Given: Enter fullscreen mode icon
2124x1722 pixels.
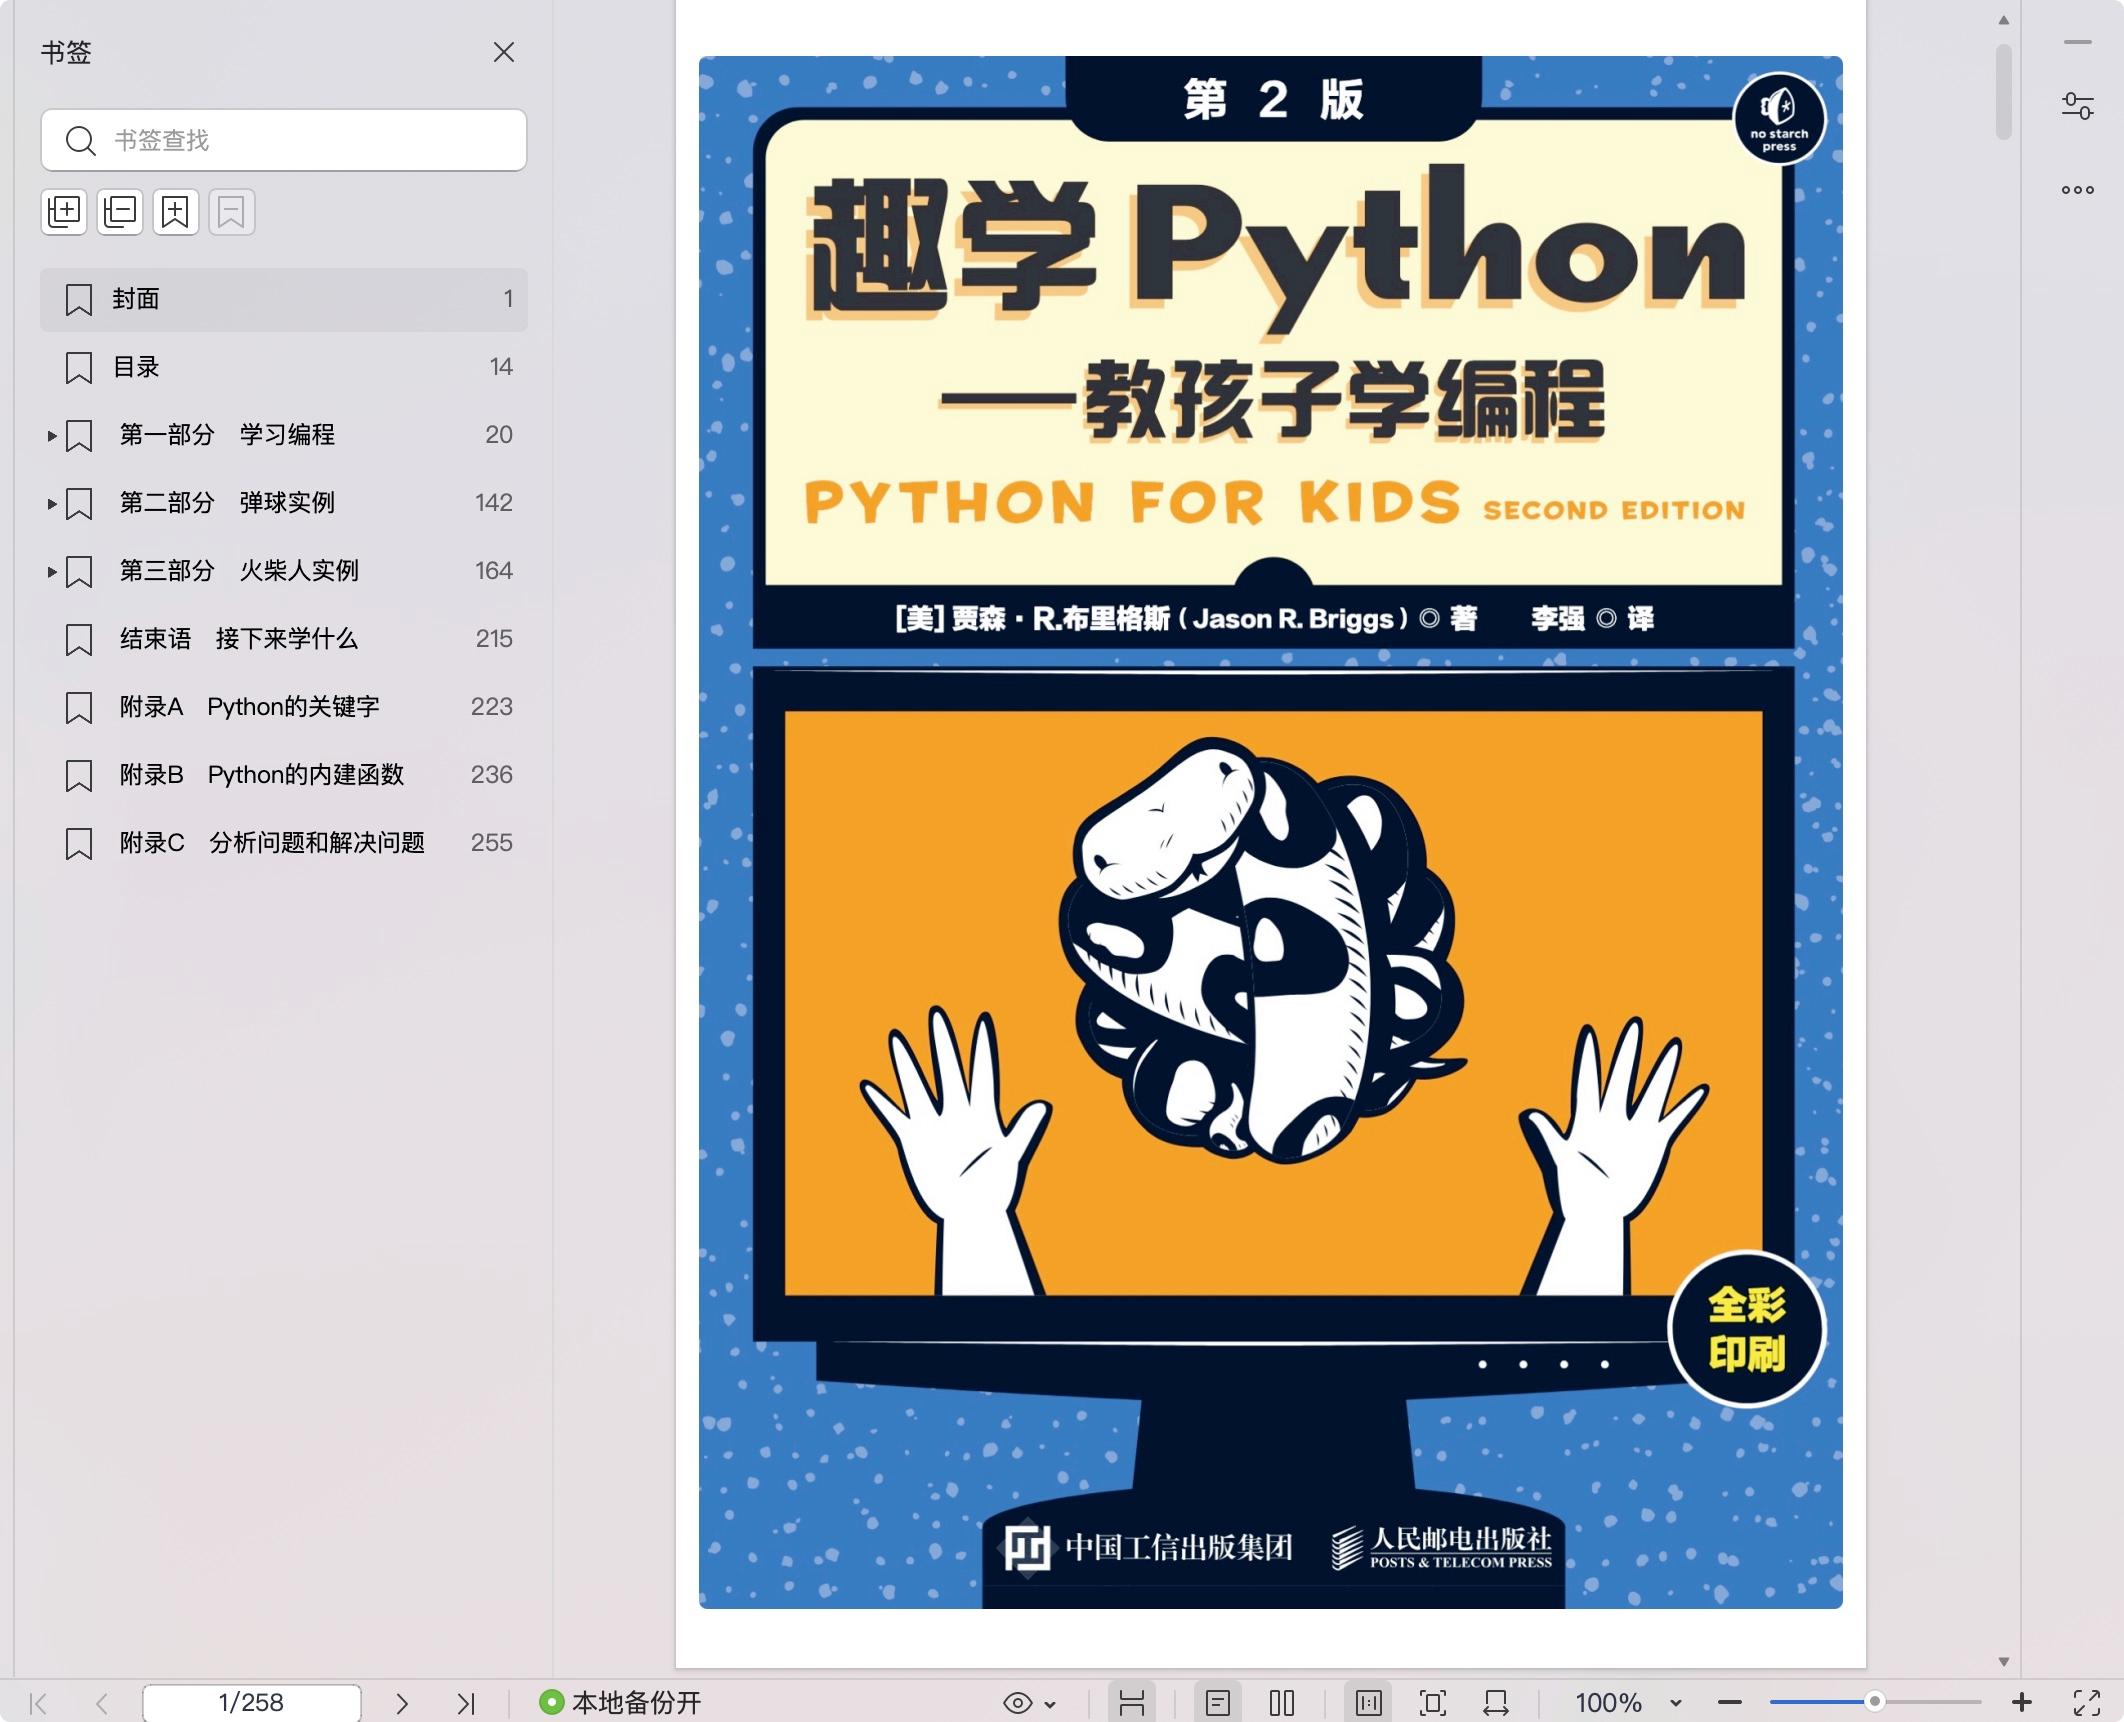Looking at the screenshot, I should pos(2087,1703).
